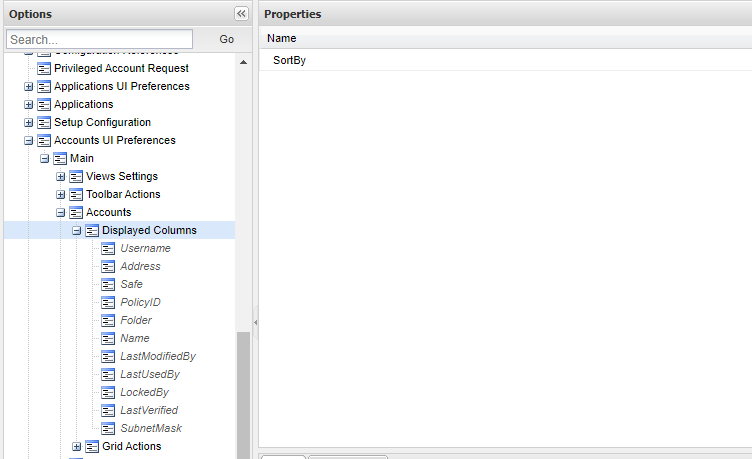Expand the Grid Actions node

coord(77,446)
